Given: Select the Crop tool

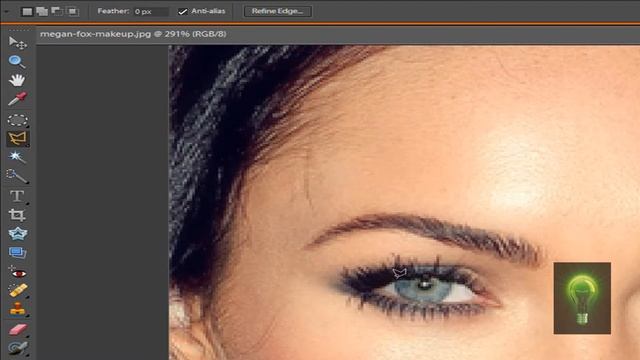Looking at the screenshot, I should [x=17, y=215].
